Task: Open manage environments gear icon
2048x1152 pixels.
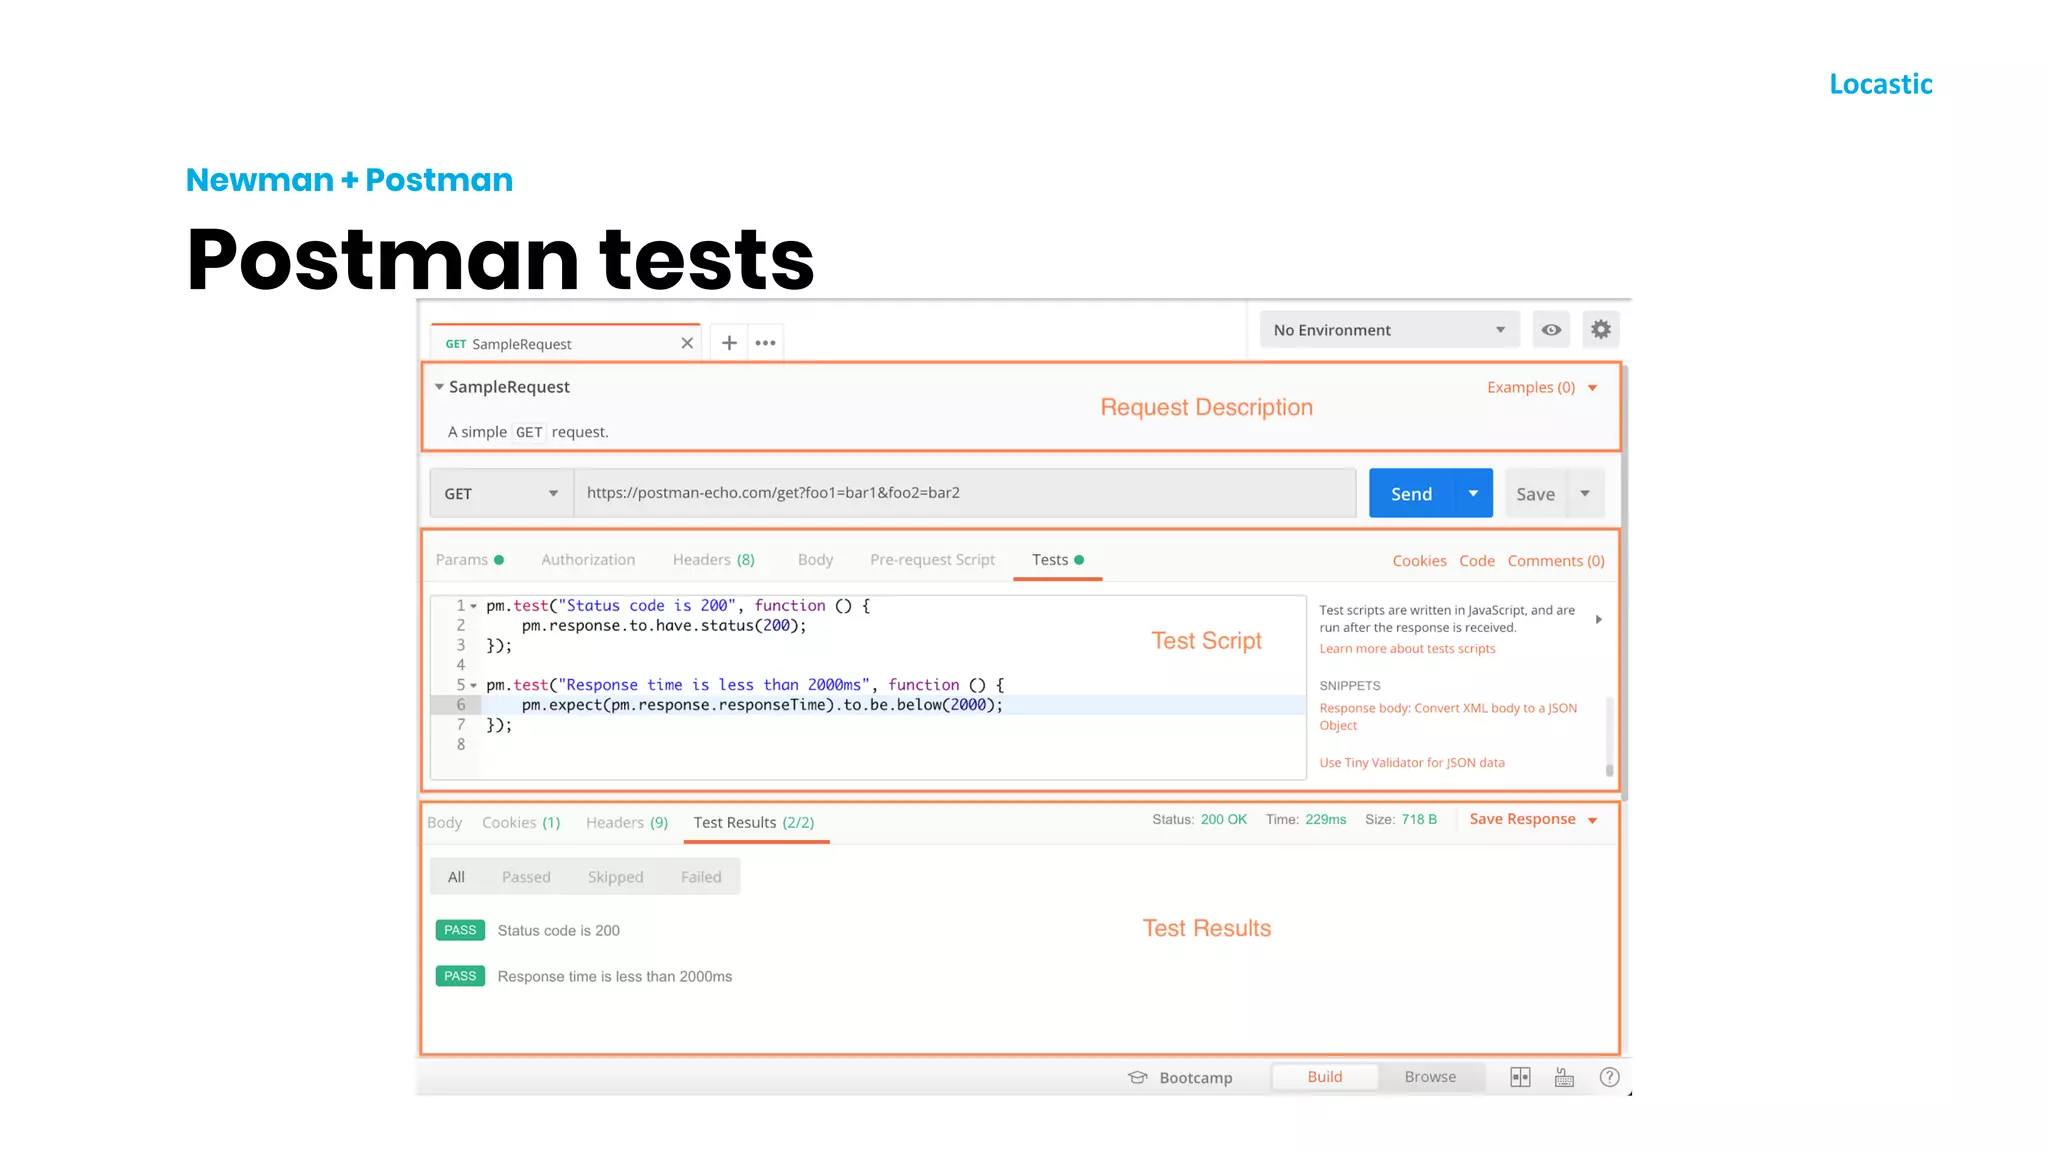Action: (1601, 329)
